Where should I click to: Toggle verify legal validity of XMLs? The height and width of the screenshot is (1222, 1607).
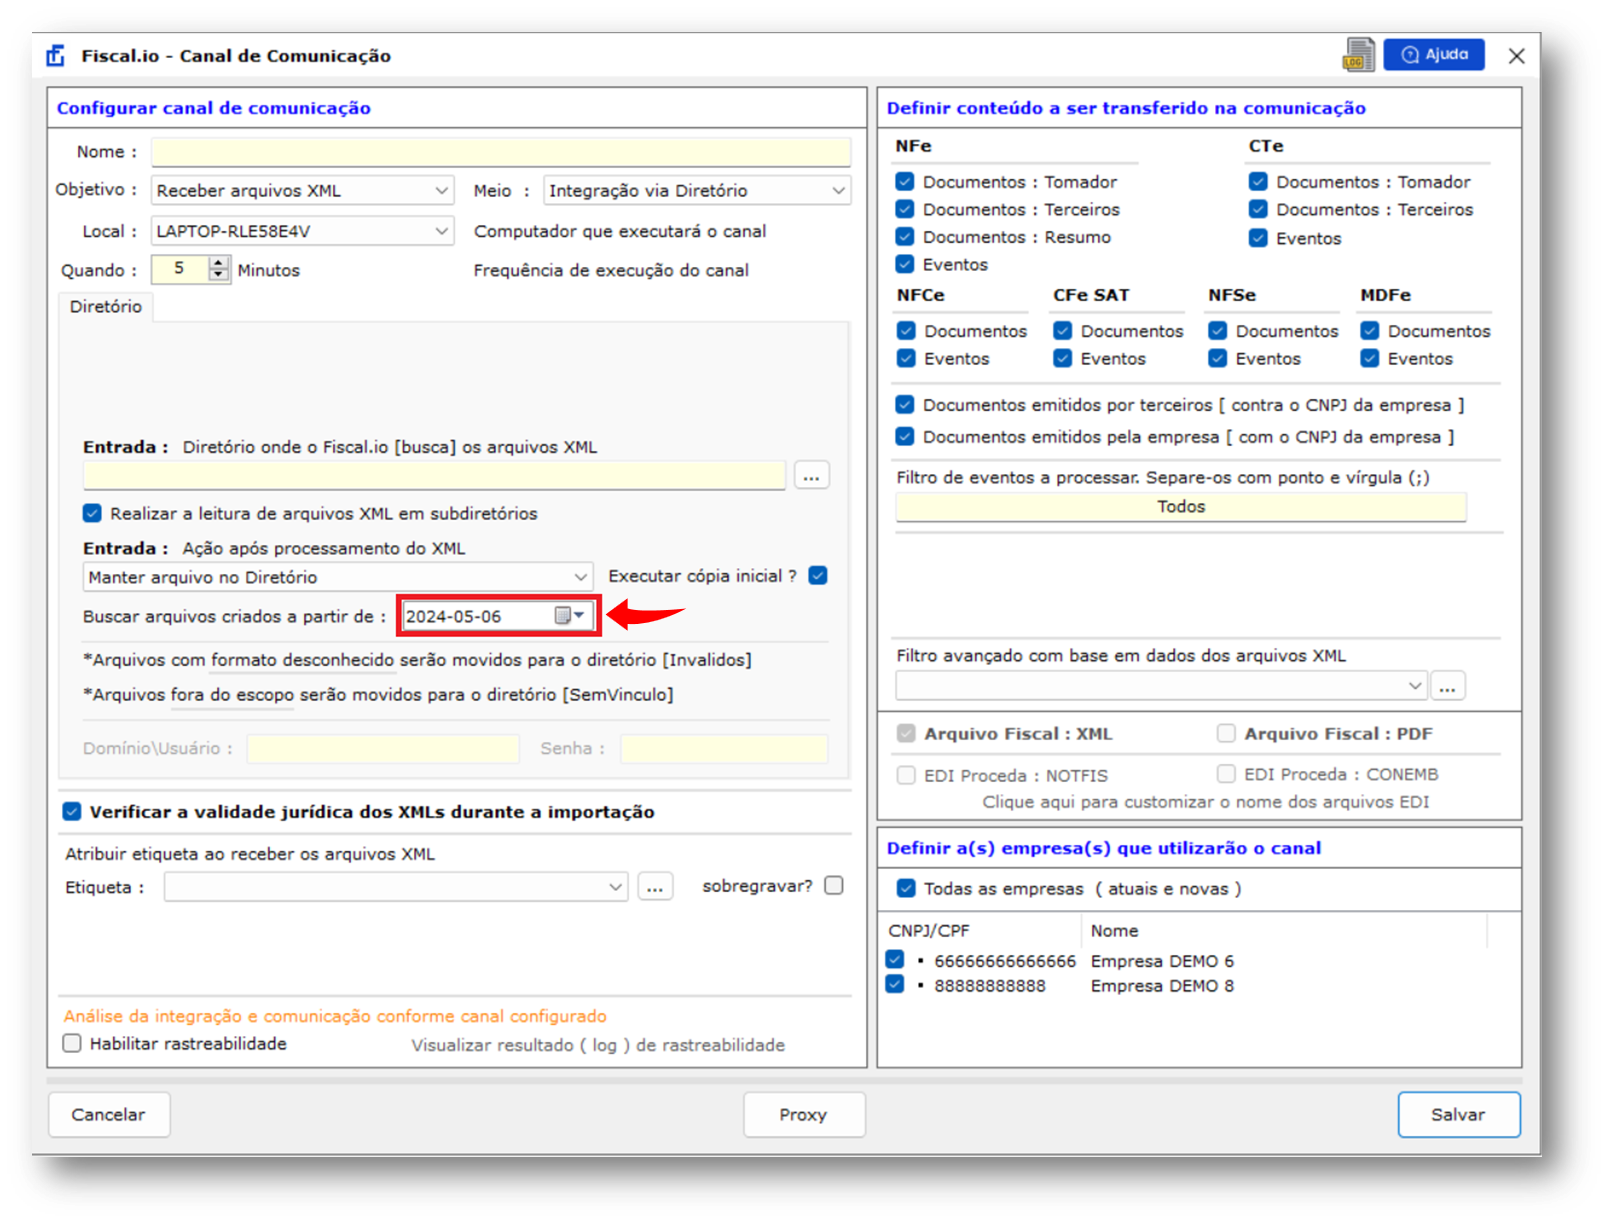[x=72, y=812]
